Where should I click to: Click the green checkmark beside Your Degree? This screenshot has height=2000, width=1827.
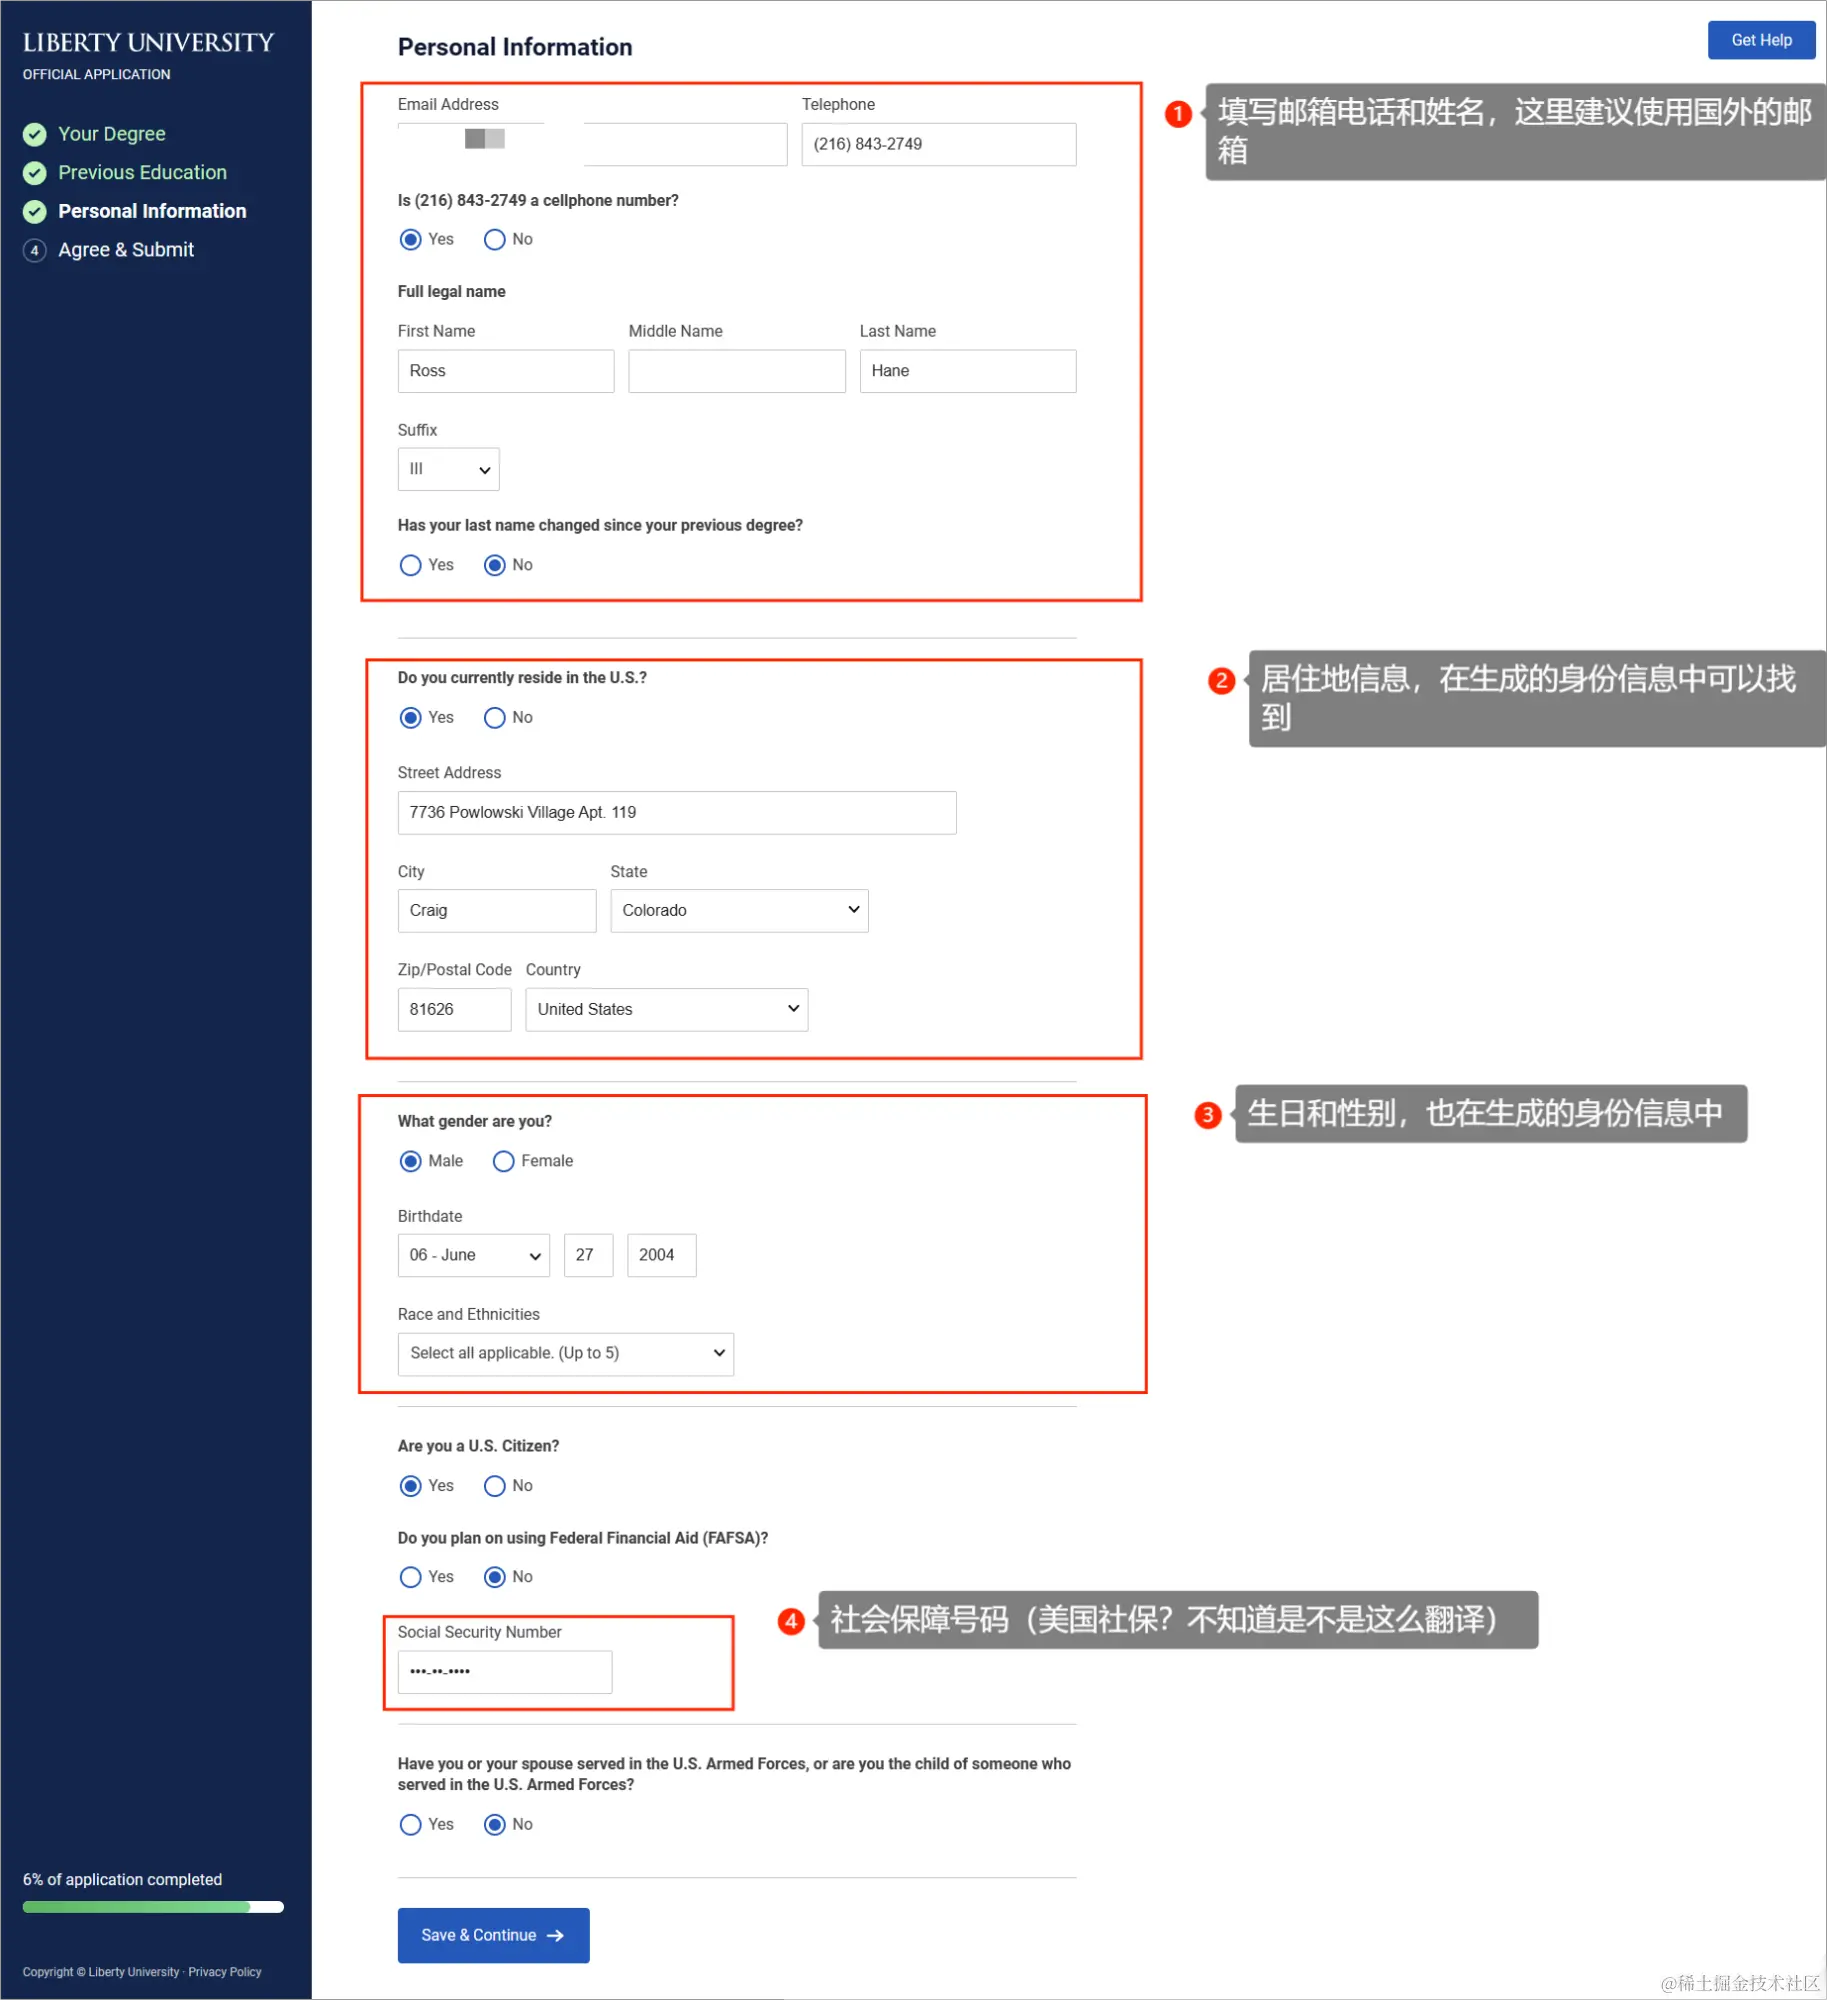click(x=34, y=133)
